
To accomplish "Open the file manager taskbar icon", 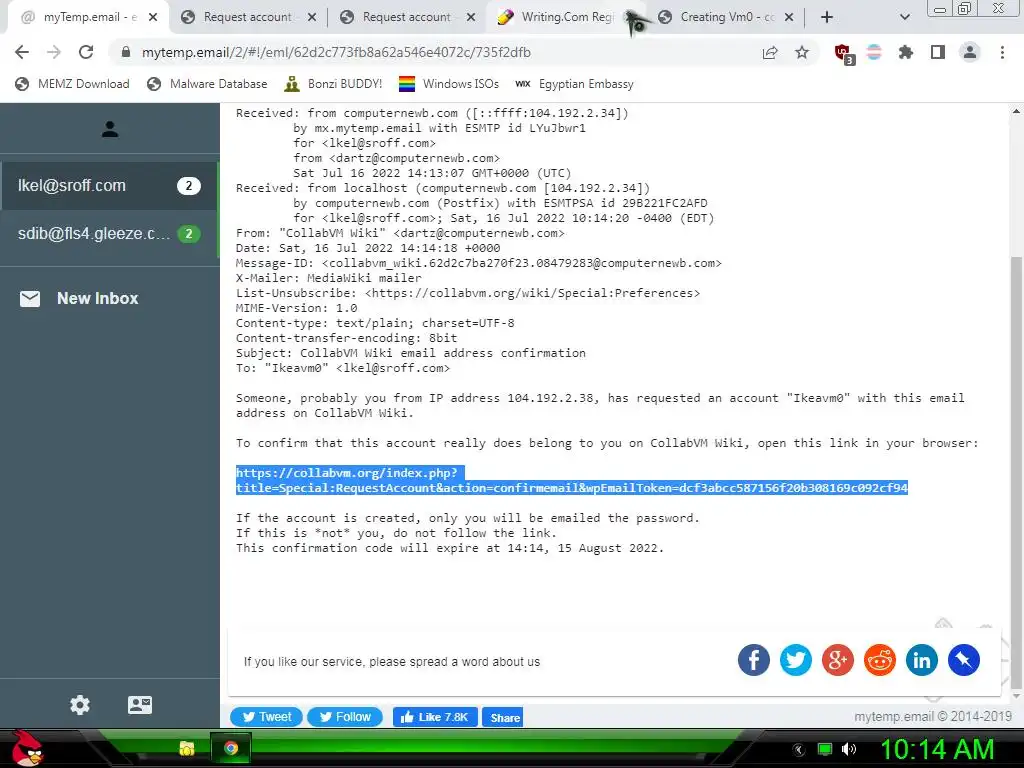I will tap(187, 748).
